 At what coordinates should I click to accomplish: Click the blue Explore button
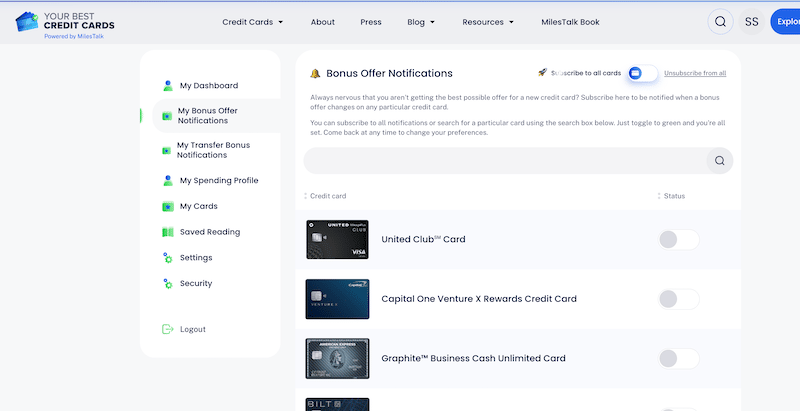785,22
